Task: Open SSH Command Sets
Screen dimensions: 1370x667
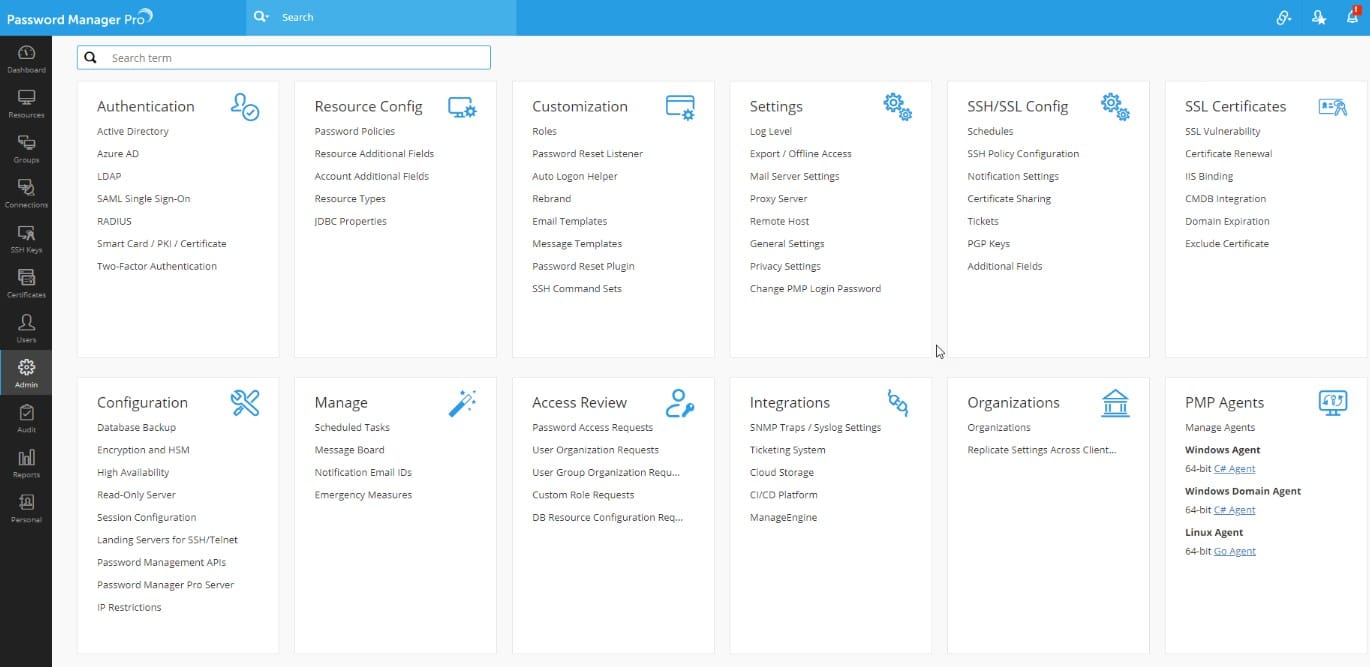Action: pos(577,289)
